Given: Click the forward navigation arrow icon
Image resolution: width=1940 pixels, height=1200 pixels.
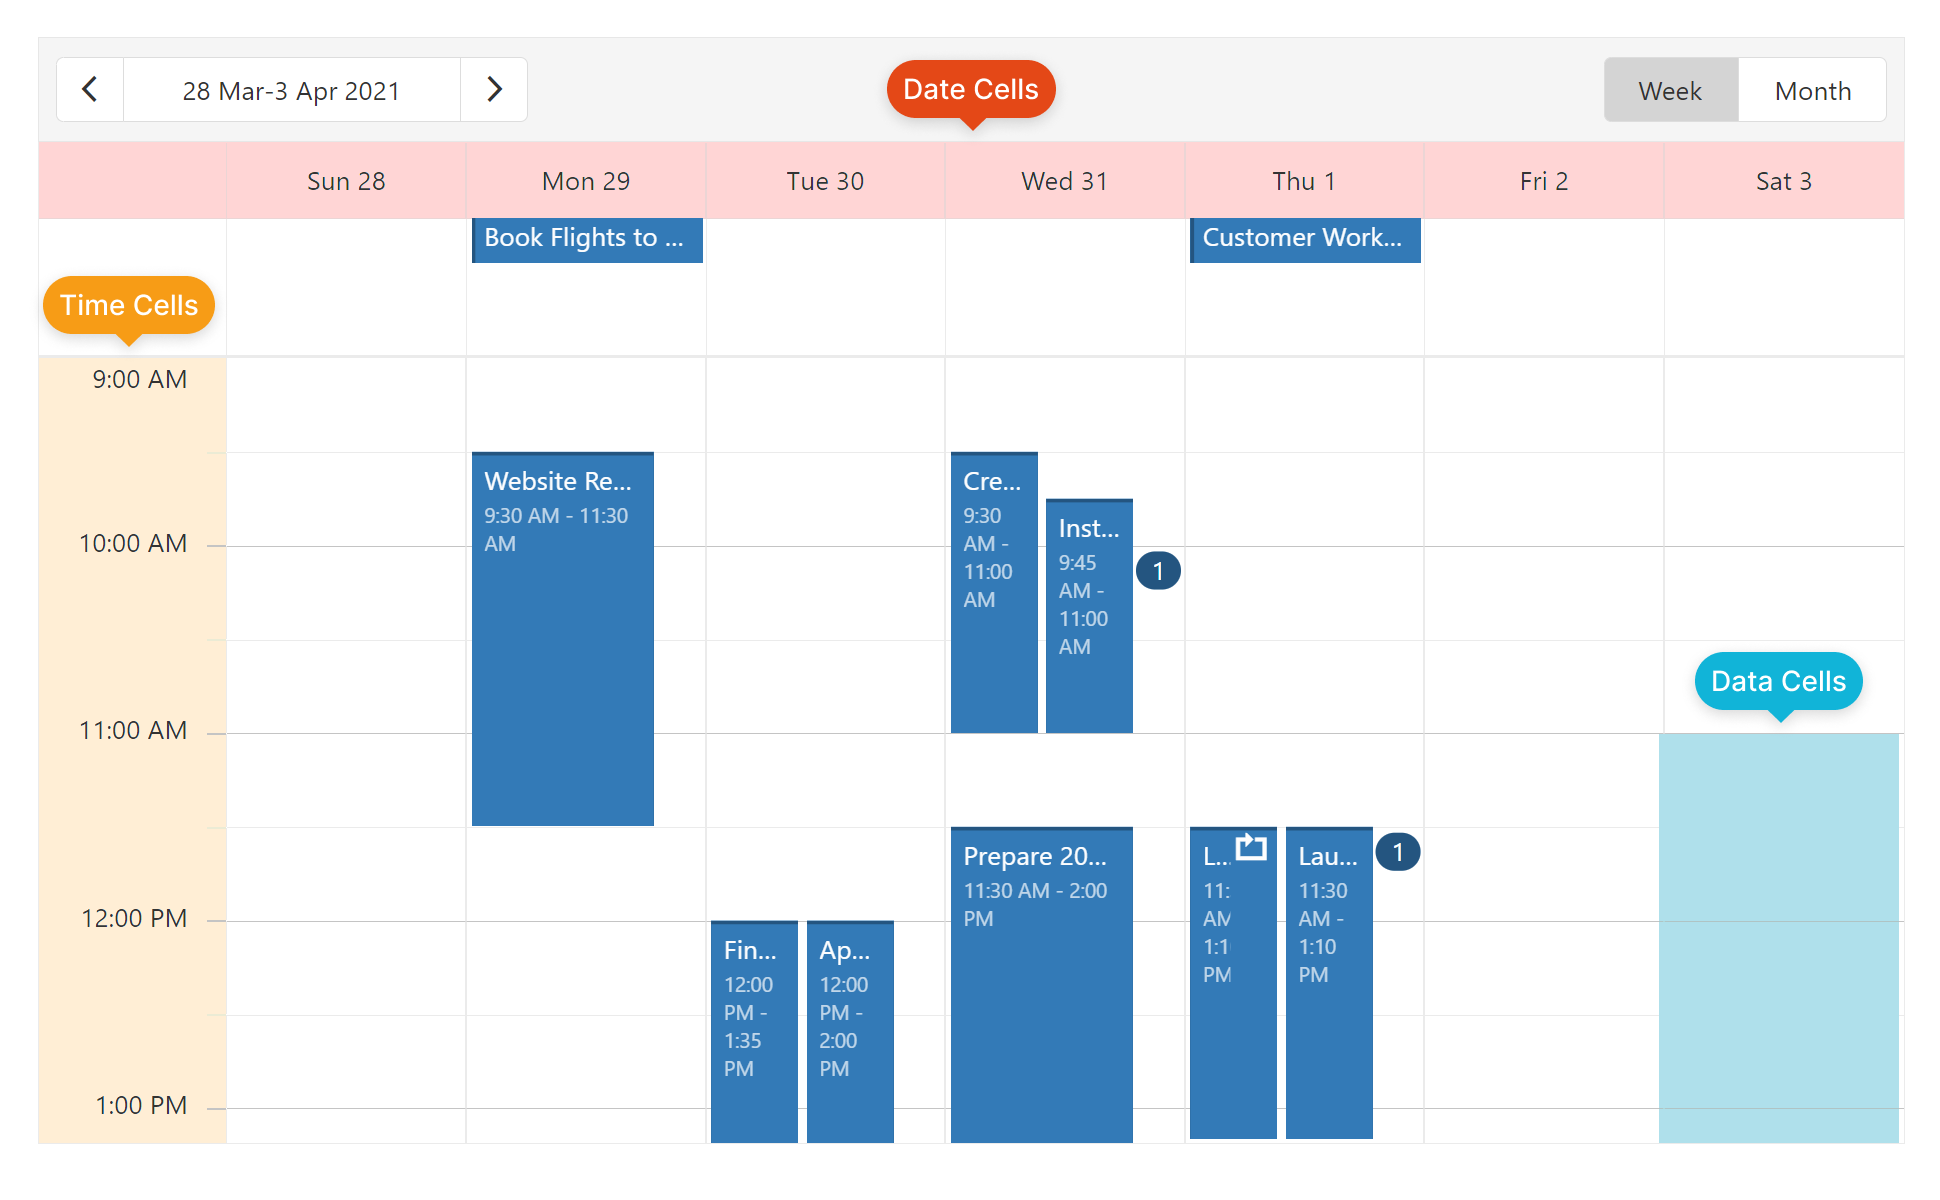Looking at the screenshot, I should click(493, 91).
